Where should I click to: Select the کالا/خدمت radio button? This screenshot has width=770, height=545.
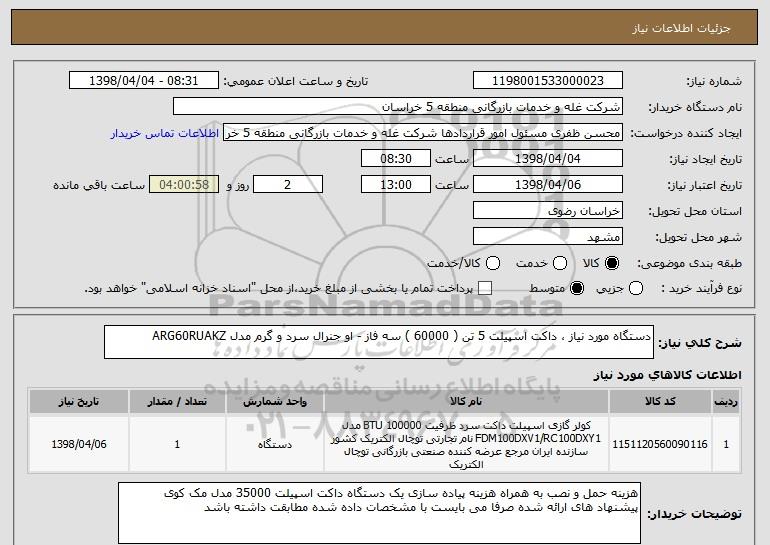[x=493, y=264]
